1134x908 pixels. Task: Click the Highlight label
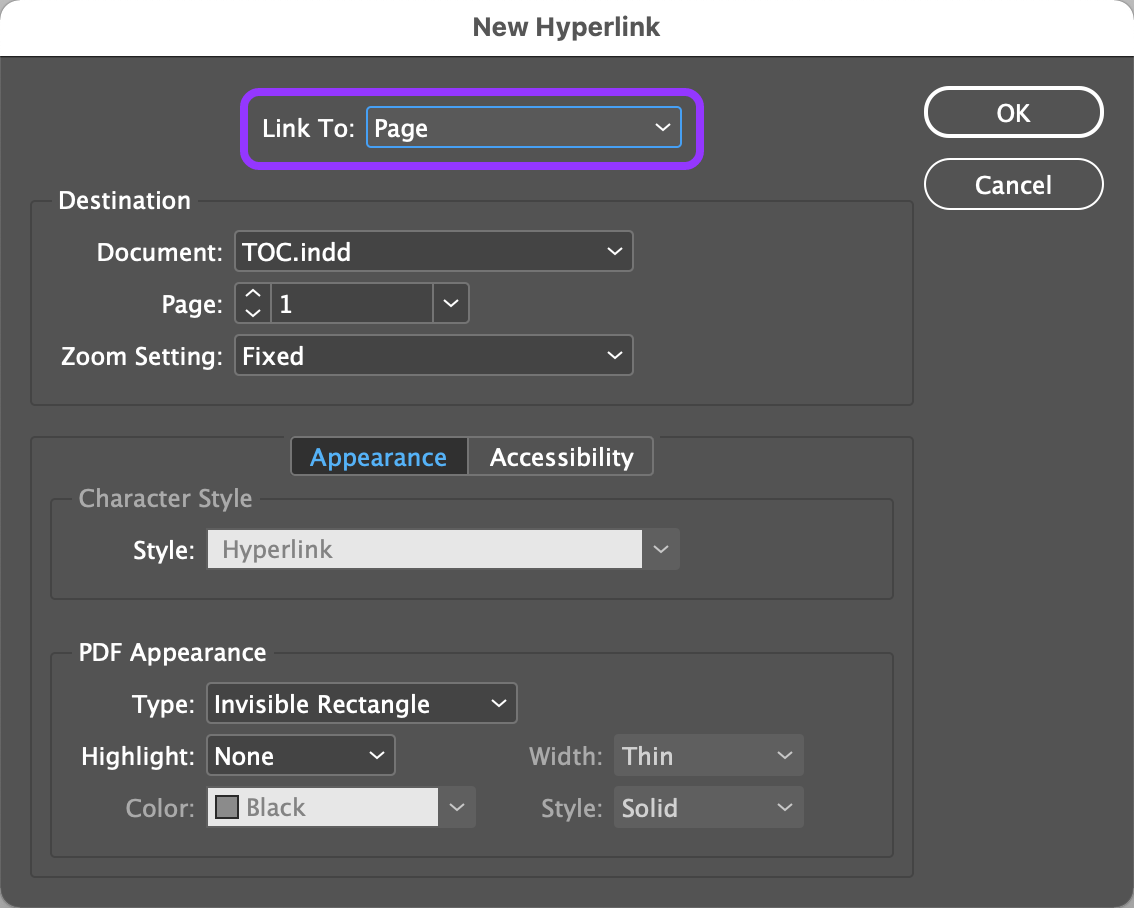pyautogui.click(x=138, y=756)
